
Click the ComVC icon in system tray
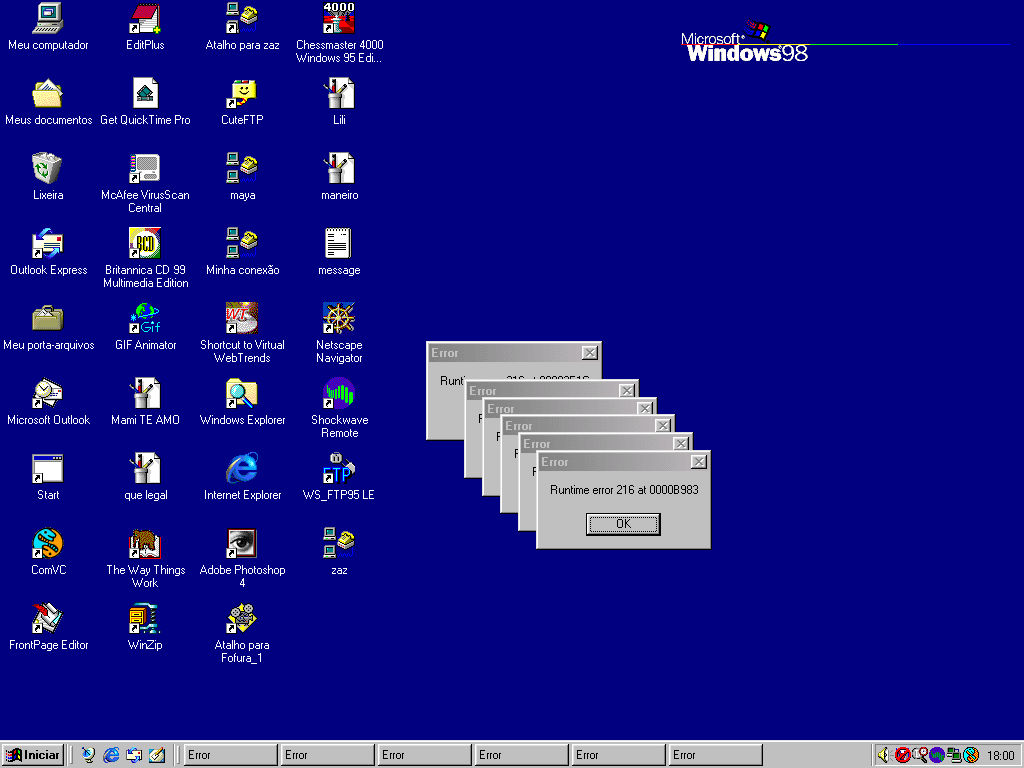(x=971, y=755)
